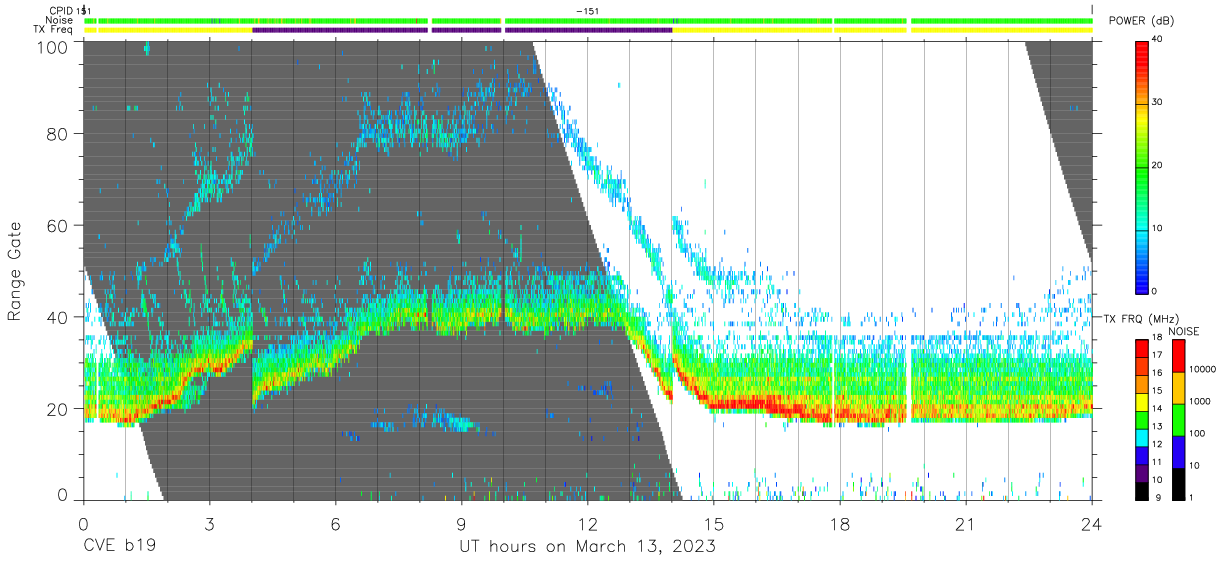Select the "Range Gate" y-axis title
Screen dimensions: 1228x567
pos(15,270)
